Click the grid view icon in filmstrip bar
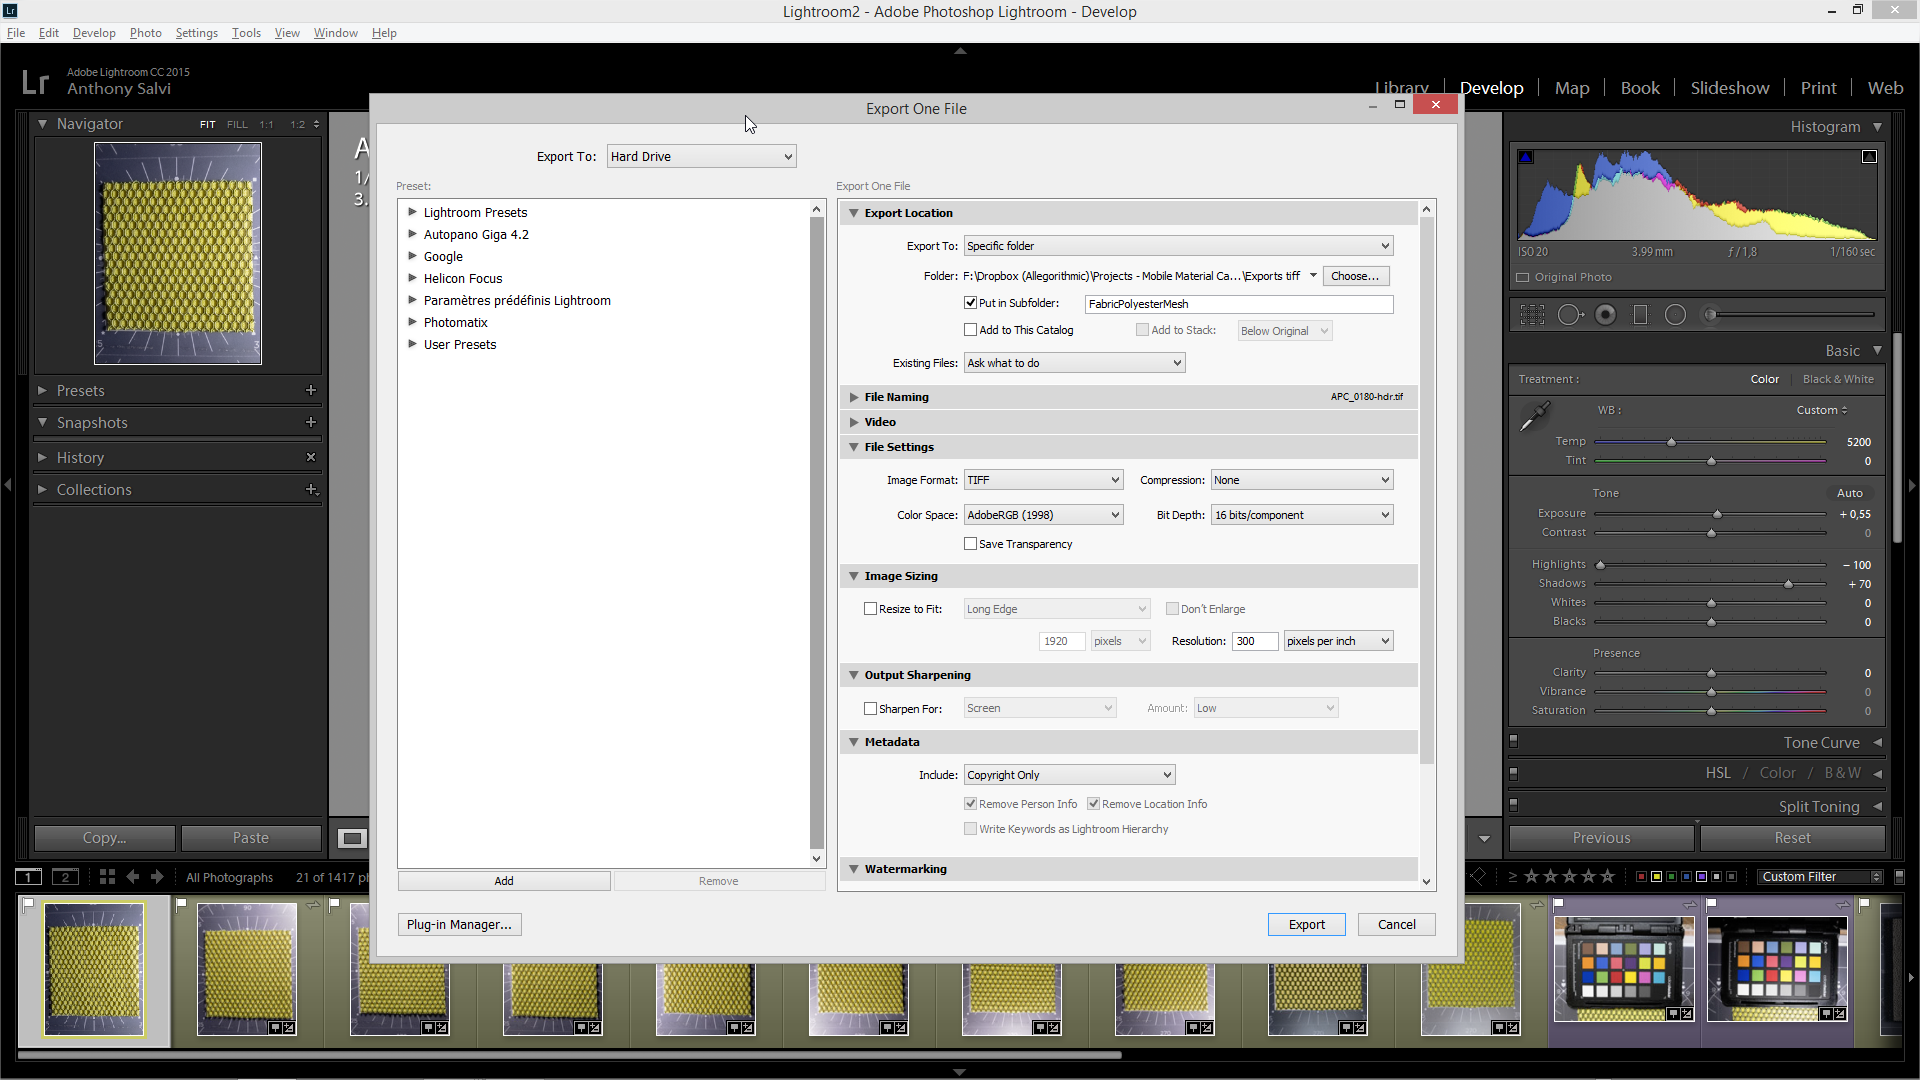This screenshot has height=1080, width=1920. (107, 877)
